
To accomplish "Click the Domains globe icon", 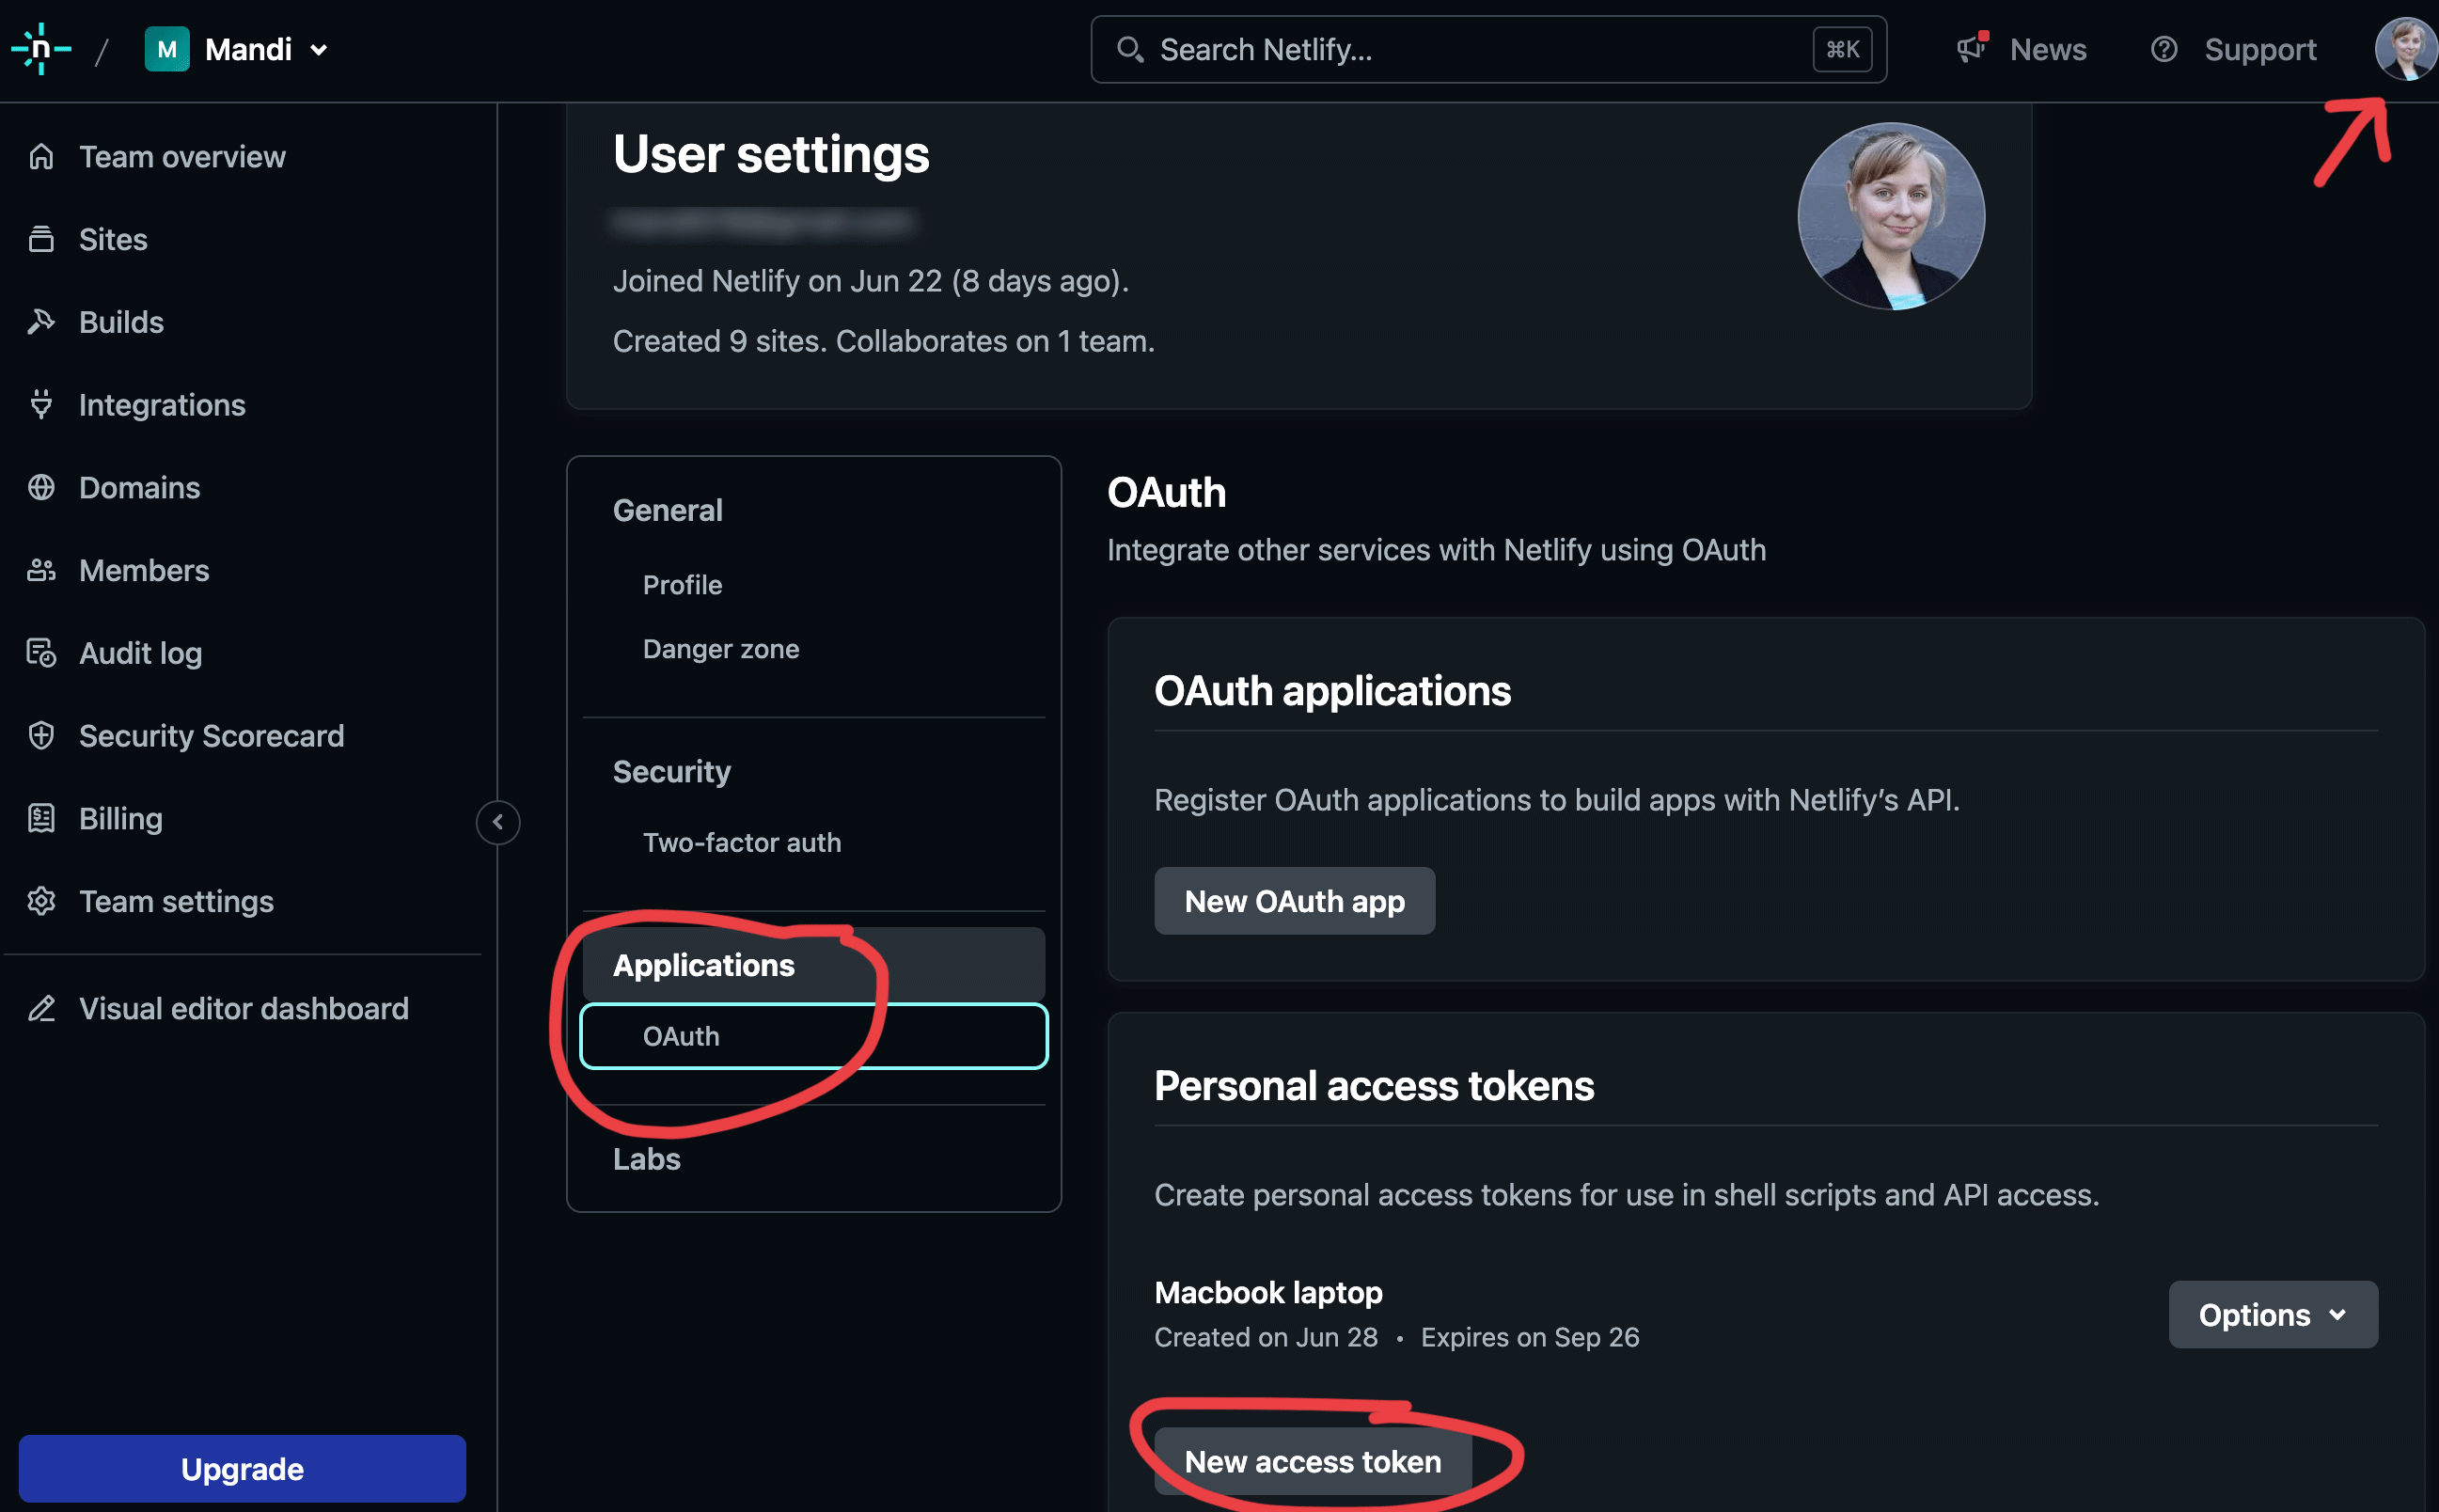I will (x=41, y=488).
